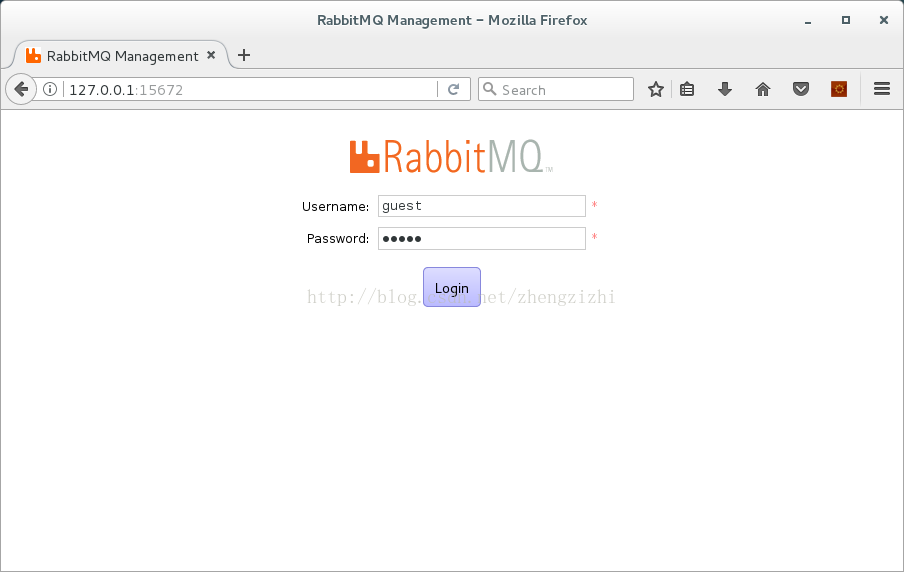Open a new tab with plus button
The width and height of the screenshot is (904, 572).
click(244, 55)
